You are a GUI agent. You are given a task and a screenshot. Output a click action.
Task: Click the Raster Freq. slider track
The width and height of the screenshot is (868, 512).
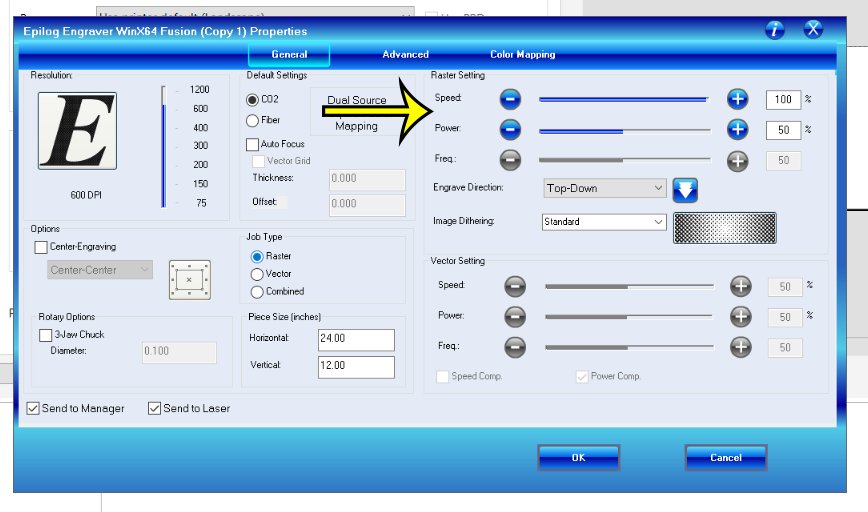click(624, 159)
